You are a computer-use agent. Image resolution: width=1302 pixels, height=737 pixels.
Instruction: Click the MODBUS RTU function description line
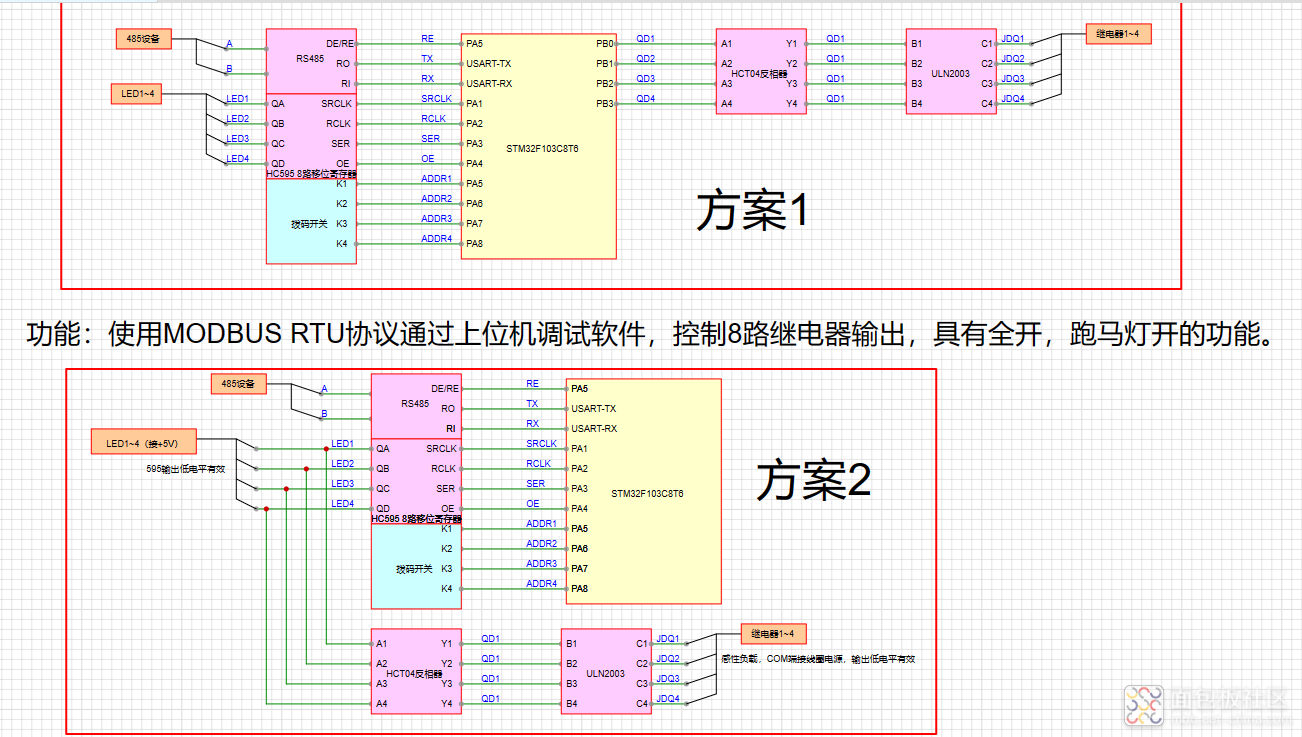coord(651,333)
